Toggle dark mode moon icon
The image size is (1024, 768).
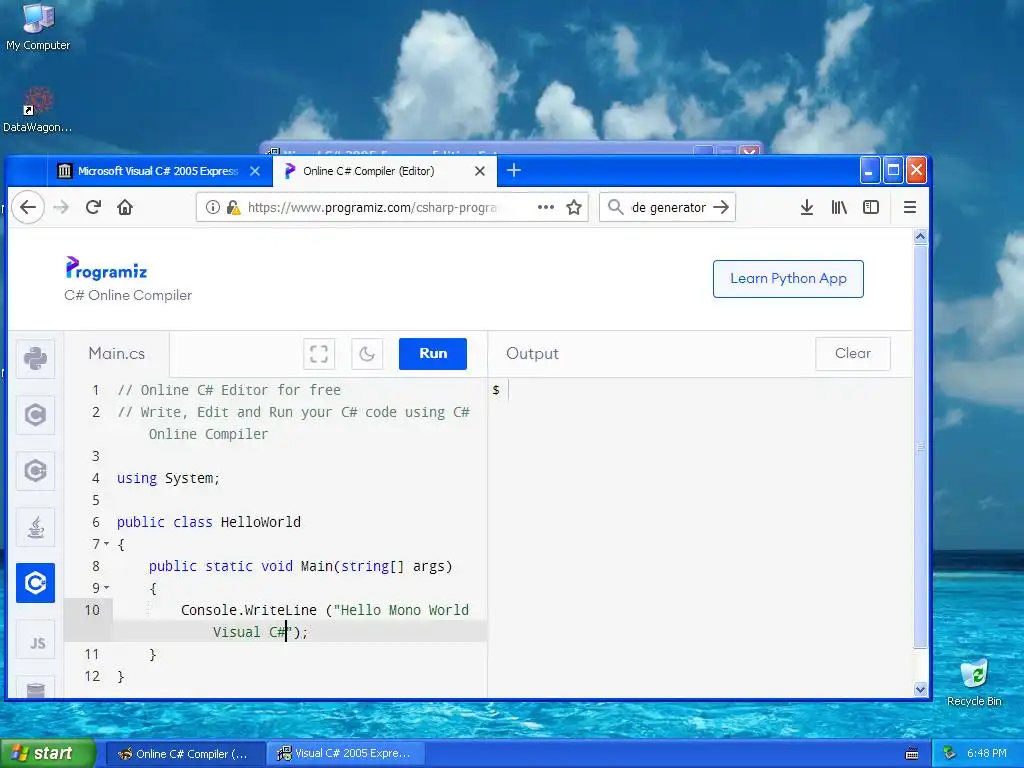[x=367, y=354]
